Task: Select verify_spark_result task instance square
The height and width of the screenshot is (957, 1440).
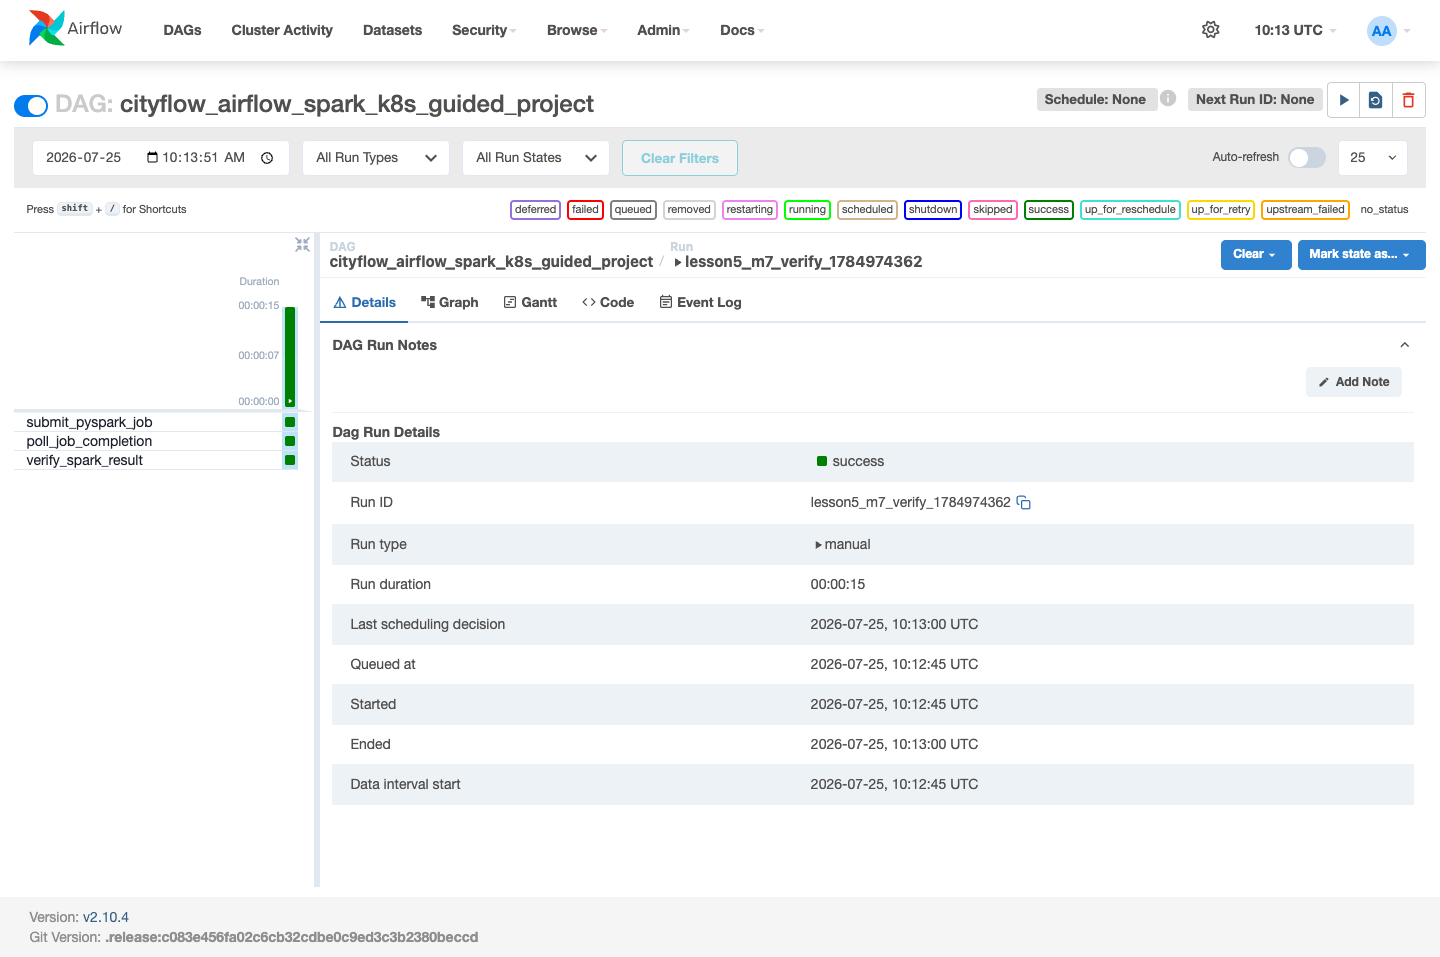Action: click(x=290, y=460)
